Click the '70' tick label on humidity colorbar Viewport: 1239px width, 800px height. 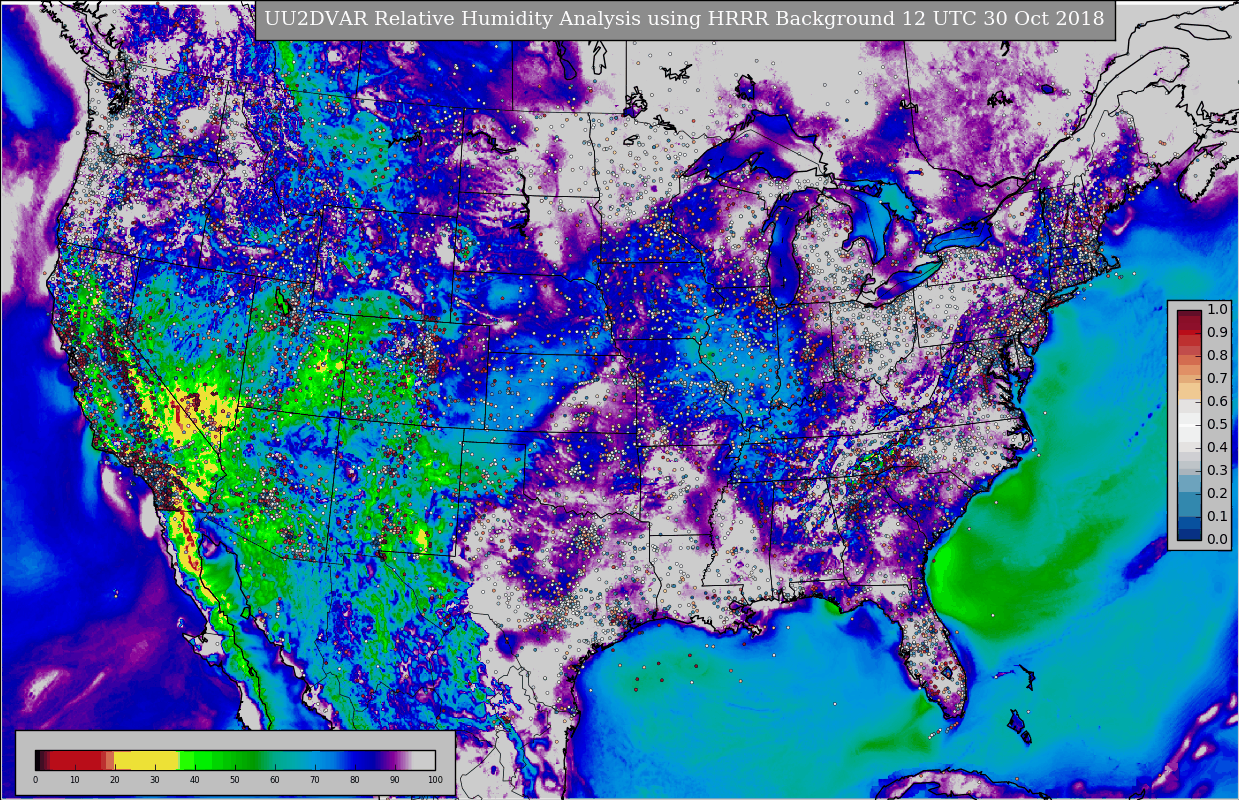tap(315, 780)
